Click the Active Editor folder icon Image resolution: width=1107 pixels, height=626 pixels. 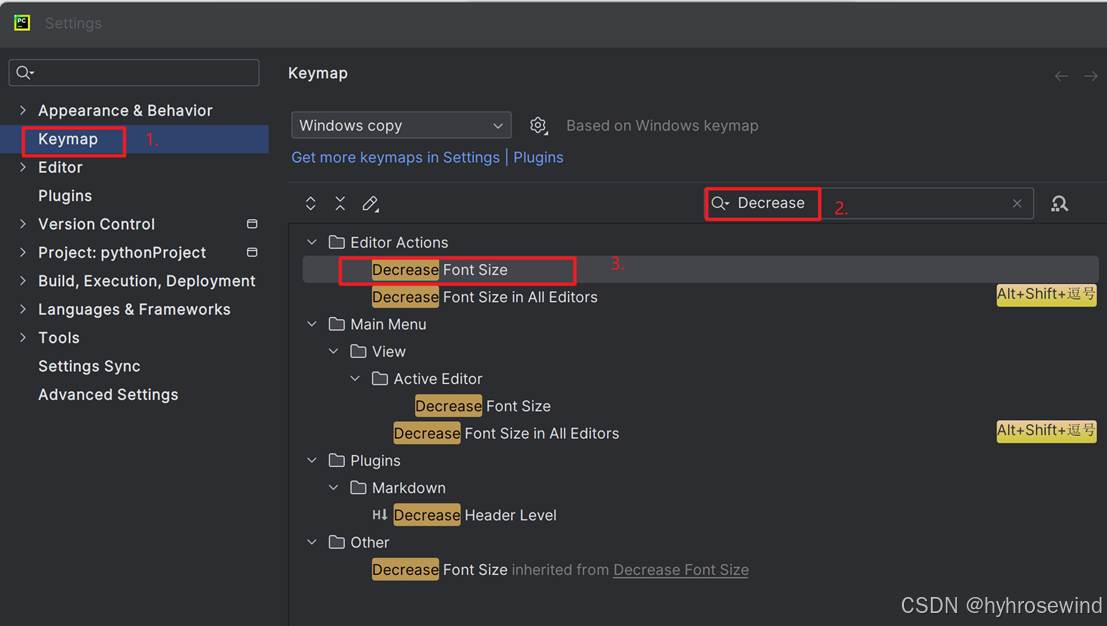[380, 378]
